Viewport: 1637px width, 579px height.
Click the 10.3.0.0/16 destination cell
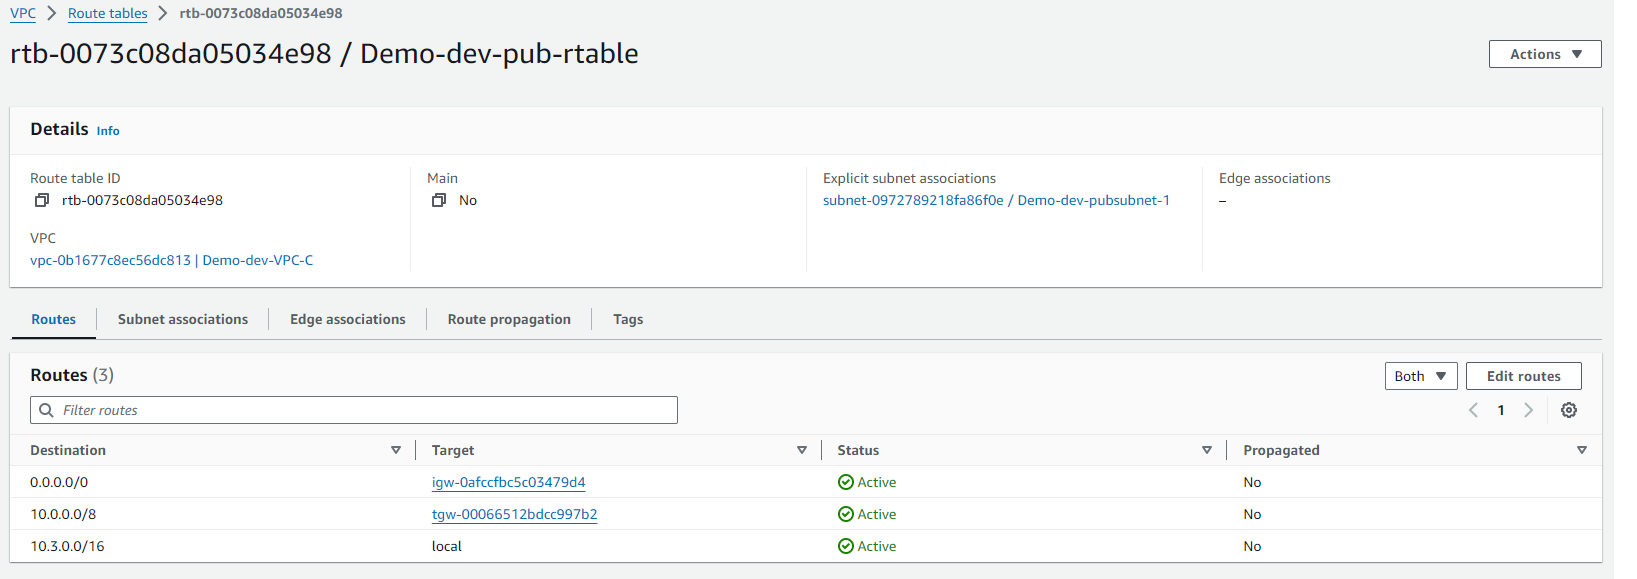click(67, 546)
